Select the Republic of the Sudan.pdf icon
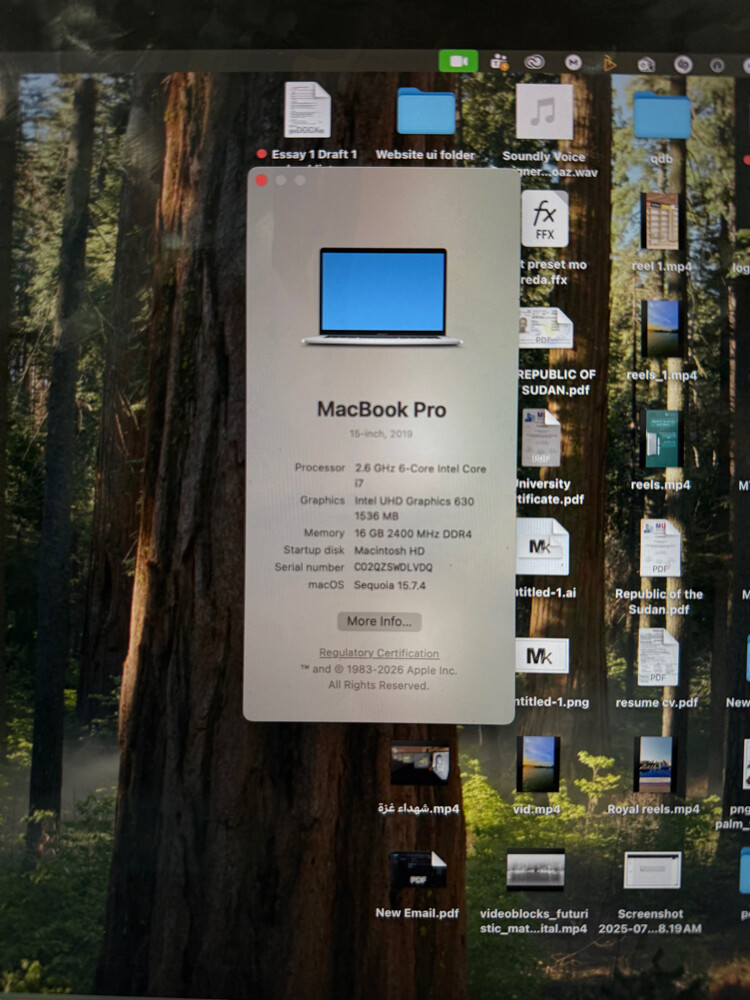Screen dimensions: 750x1000 coord(660,548)
